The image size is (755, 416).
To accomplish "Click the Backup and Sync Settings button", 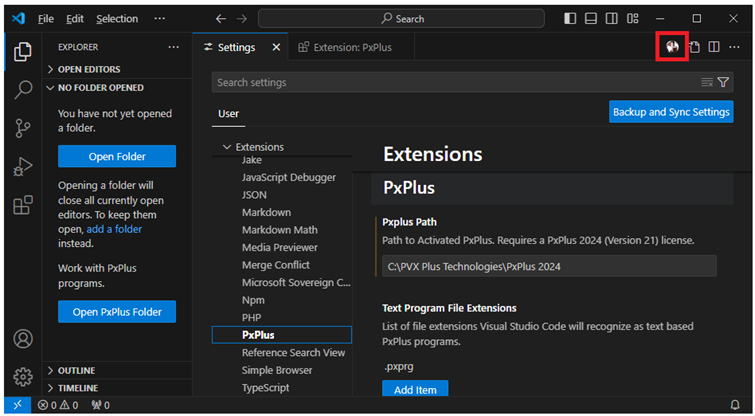I will [671, 112].
